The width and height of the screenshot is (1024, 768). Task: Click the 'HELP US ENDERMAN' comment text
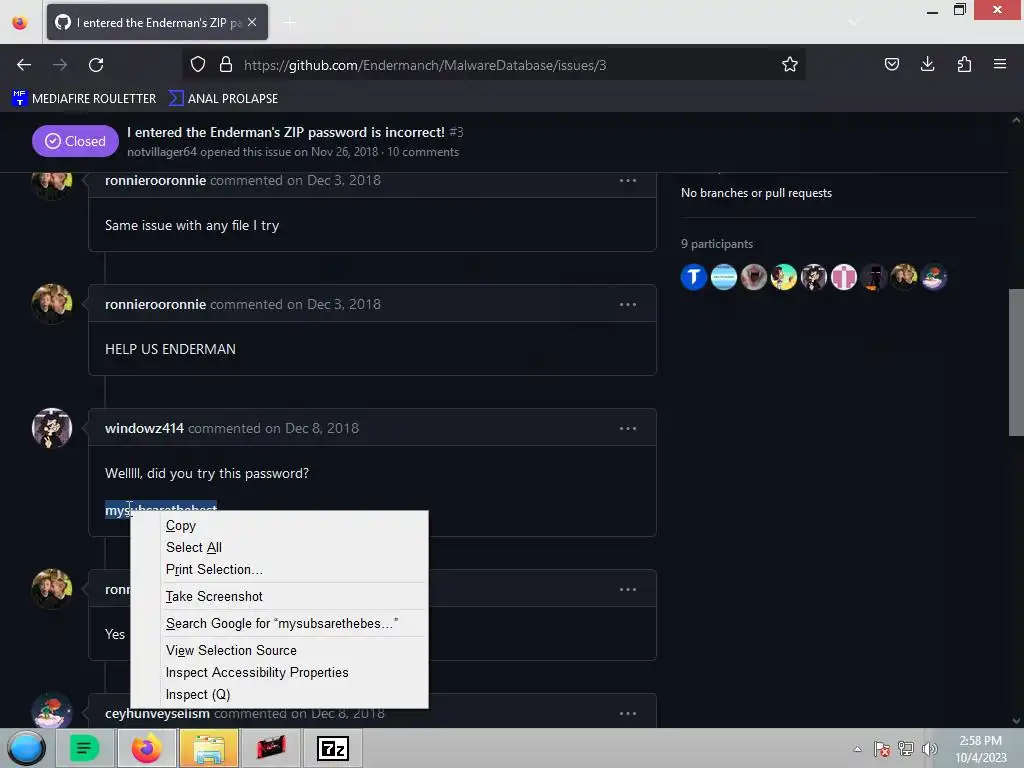pos(170,349)
